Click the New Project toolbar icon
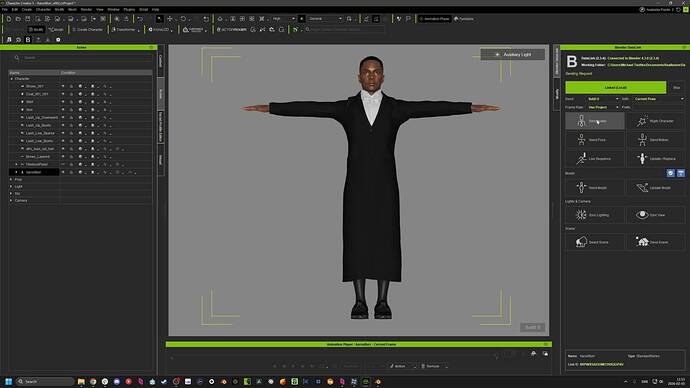This screenshot has height=388, width=690. tap(8, 19)
